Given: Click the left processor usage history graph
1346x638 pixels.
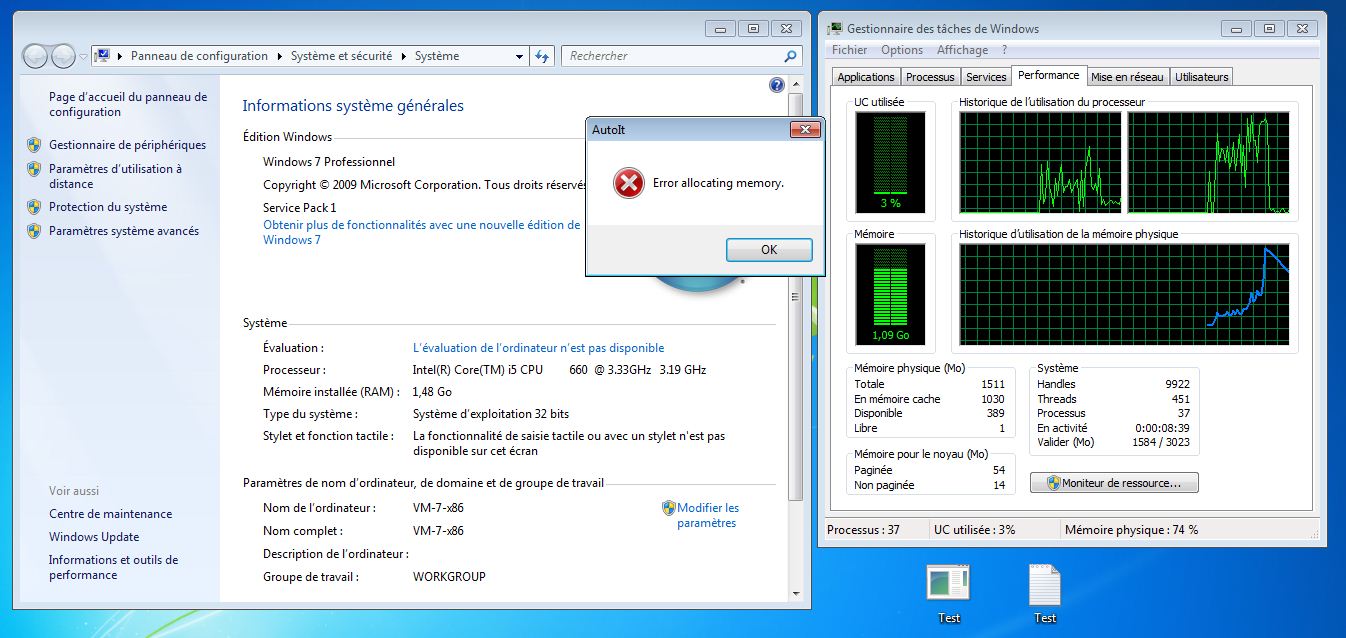Looking at the screenshot, I should point(1041,161).
